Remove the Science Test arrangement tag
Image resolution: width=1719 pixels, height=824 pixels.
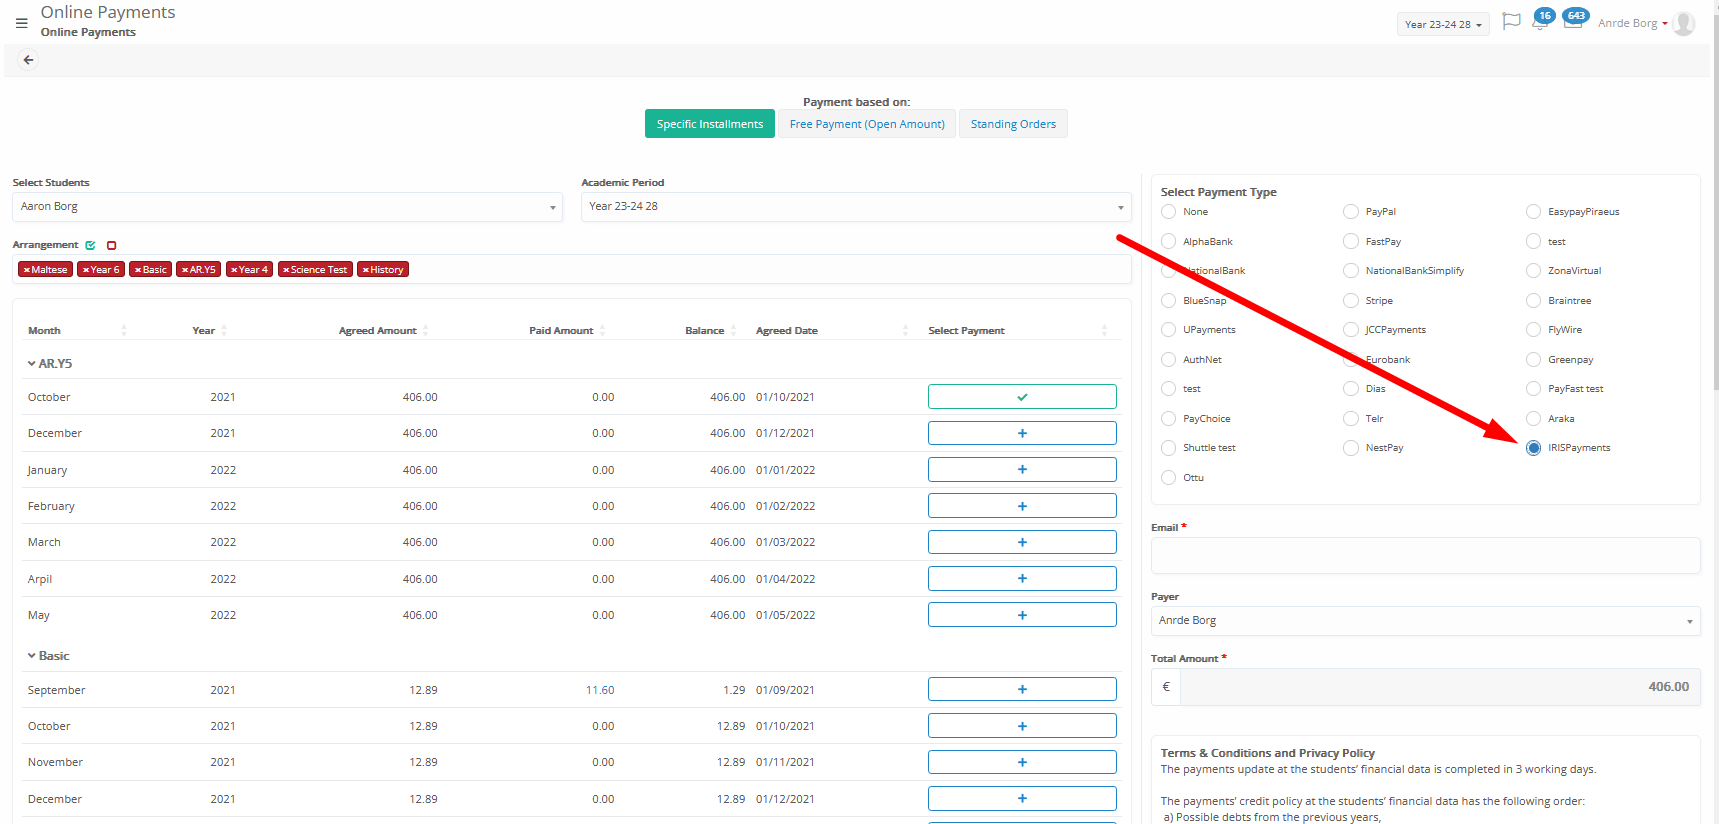click(286, 270)
